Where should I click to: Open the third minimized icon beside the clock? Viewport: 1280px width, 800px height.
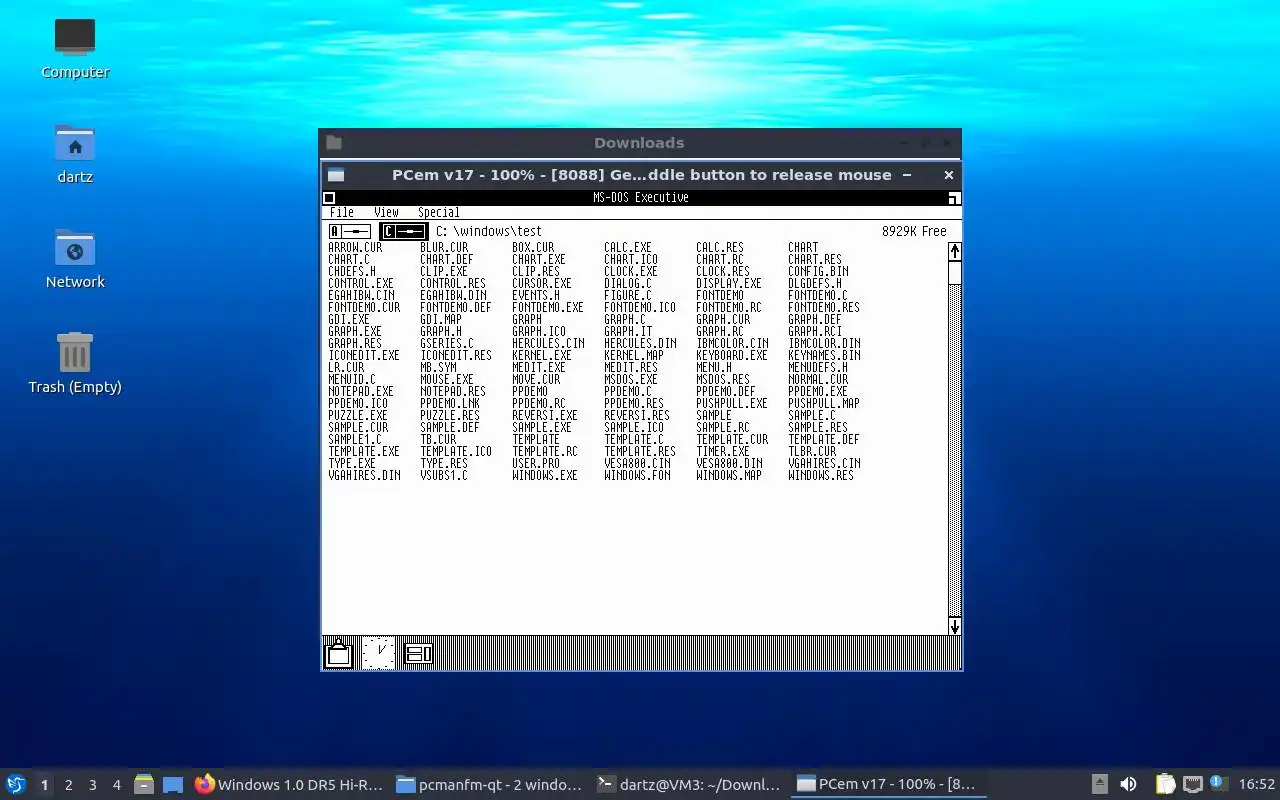point(418,654)
